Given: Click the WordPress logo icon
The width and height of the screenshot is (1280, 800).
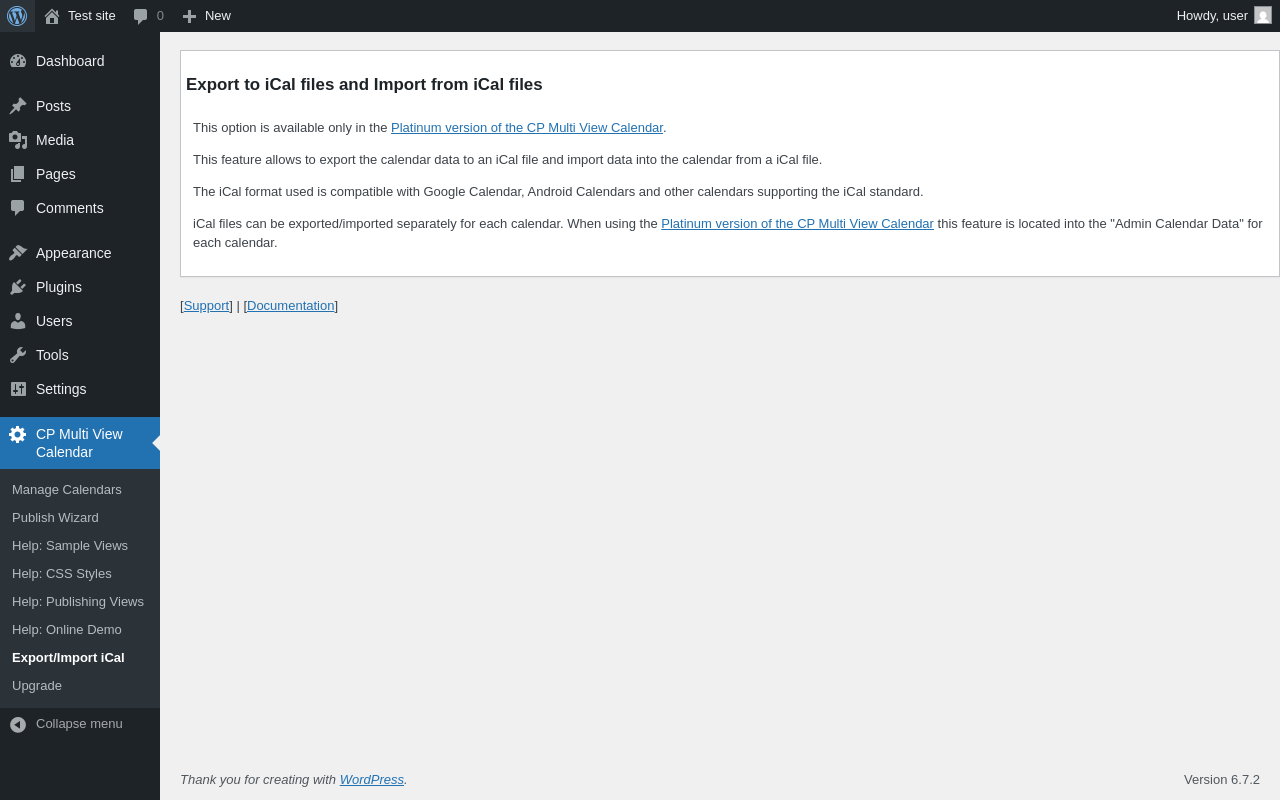Looking at the screenshot, I should (x=17, y=16).
